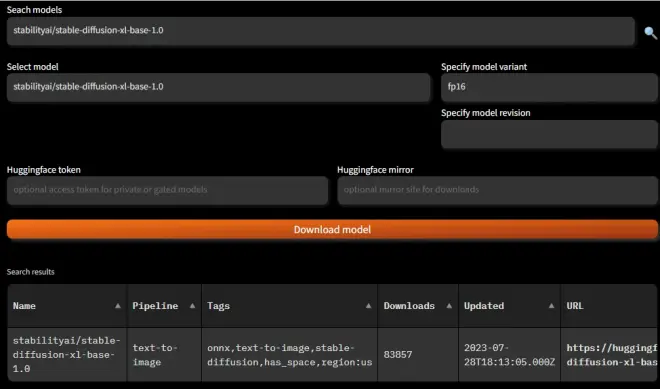The image size is (660, 389).
Task: Click the 83857 downloads cell
Action: tap(418, 354)
